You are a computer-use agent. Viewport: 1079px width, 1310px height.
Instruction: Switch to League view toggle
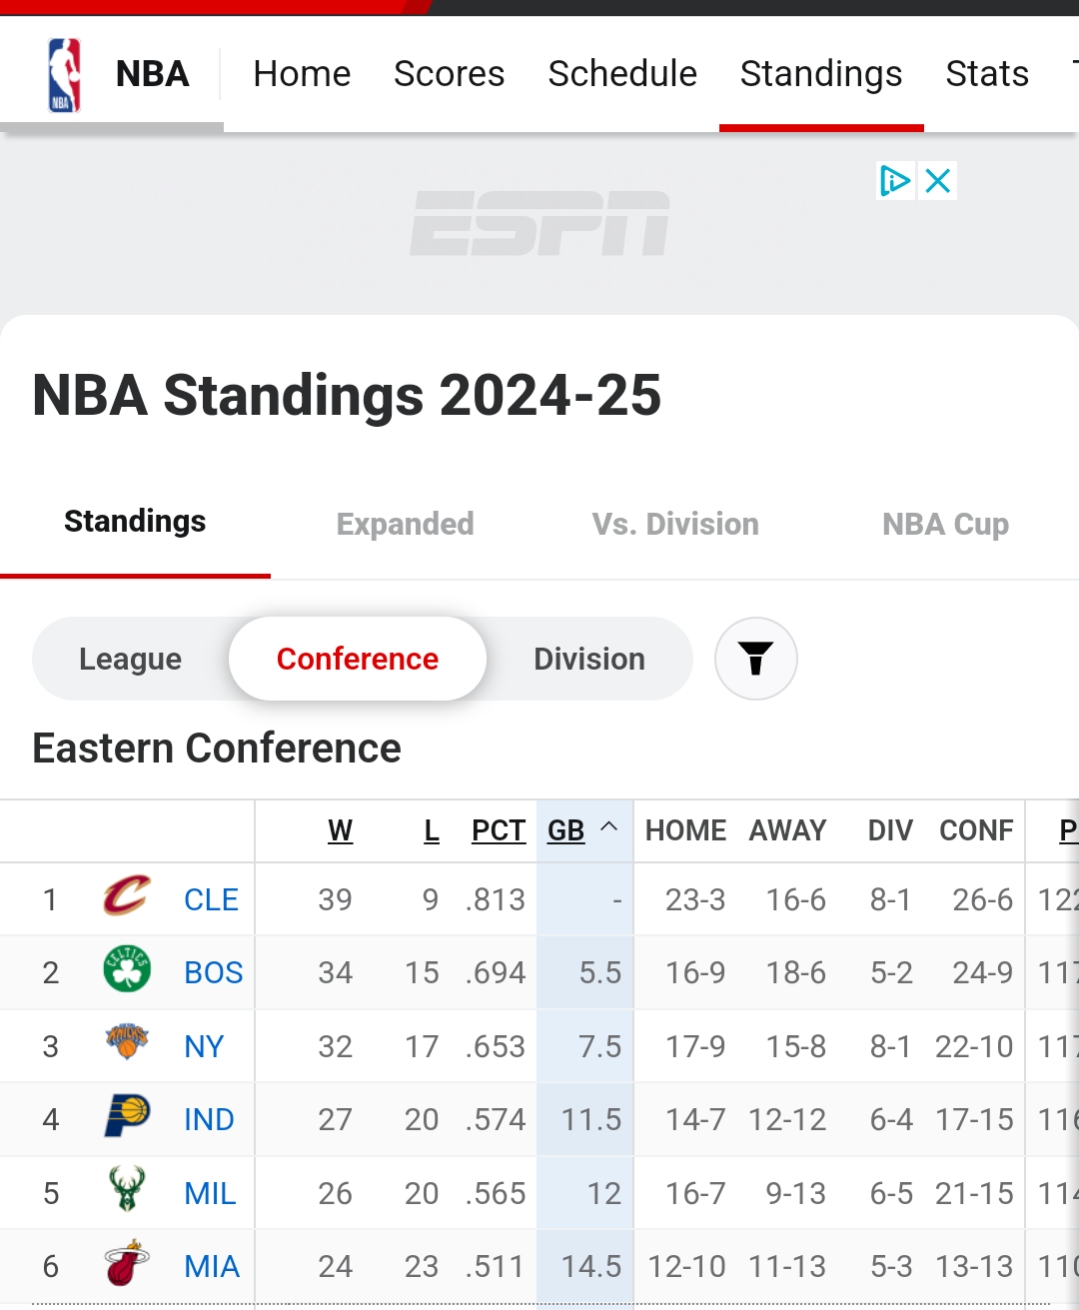coord(130,659)
